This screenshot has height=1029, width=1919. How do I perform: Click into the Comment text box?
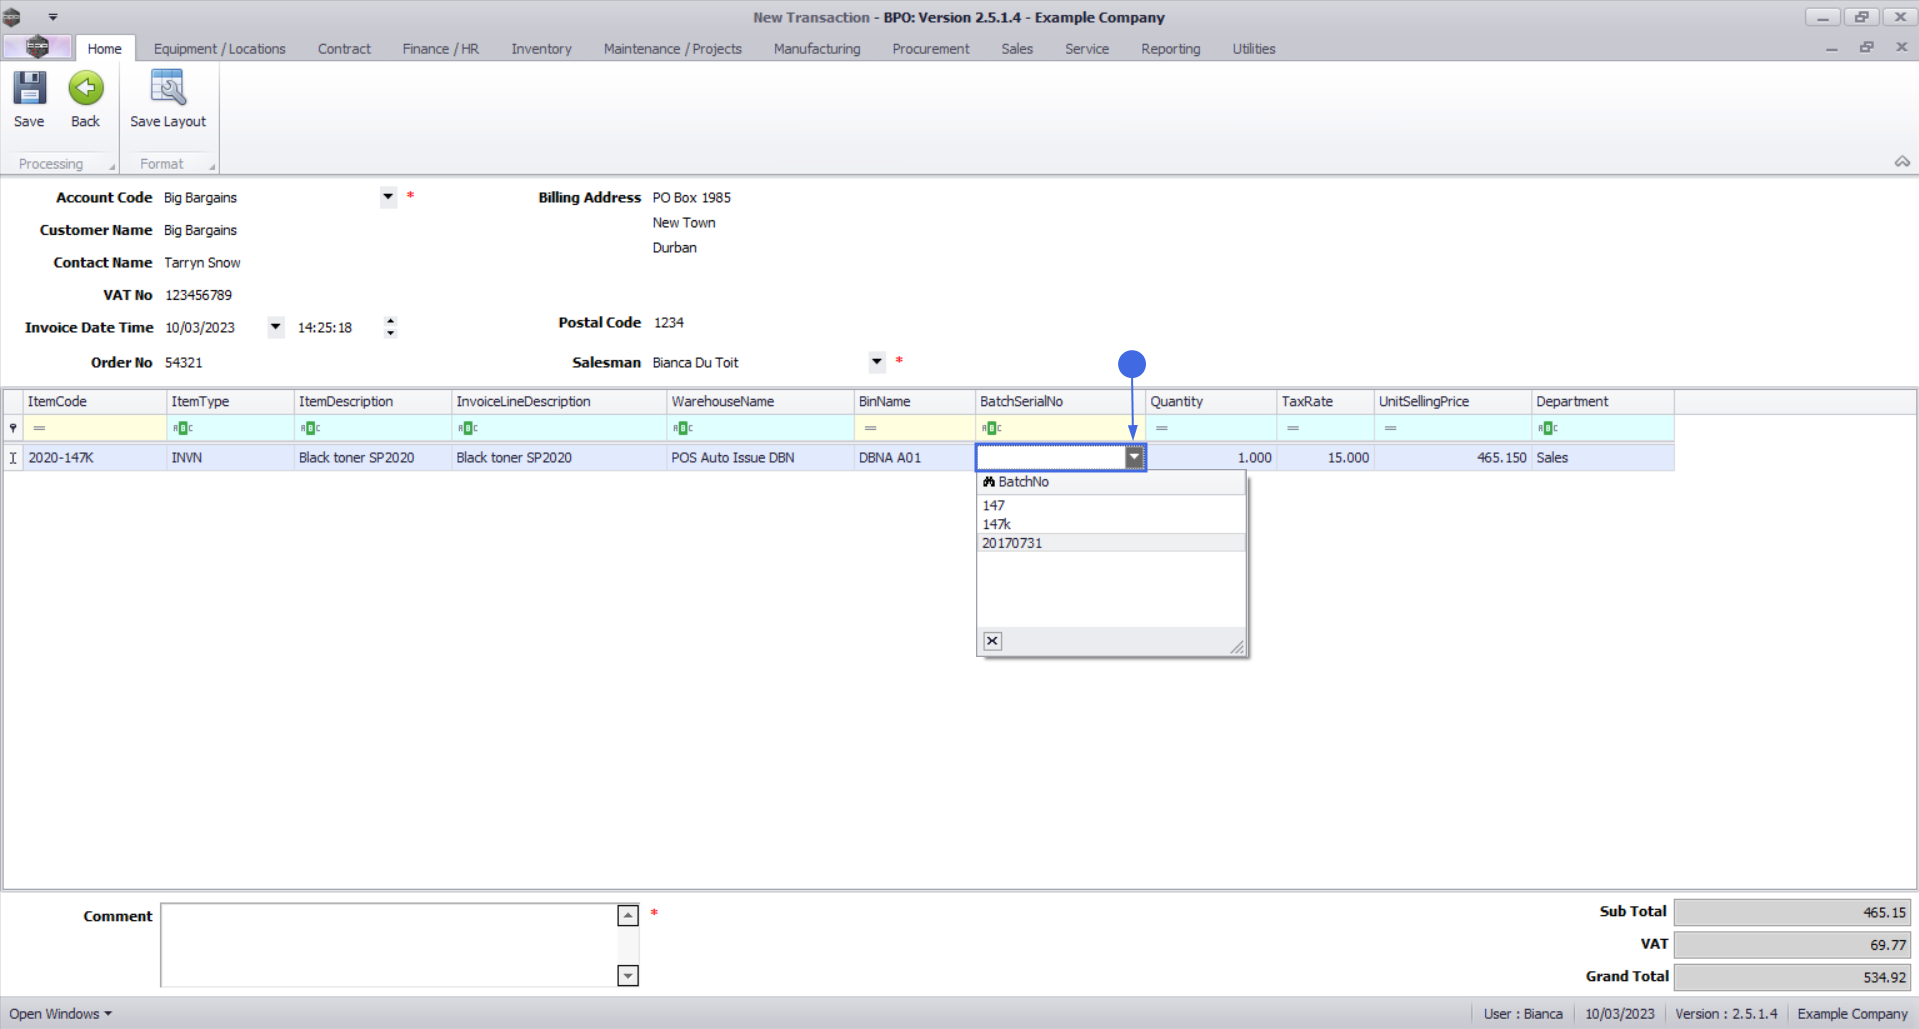click(390, 945)
